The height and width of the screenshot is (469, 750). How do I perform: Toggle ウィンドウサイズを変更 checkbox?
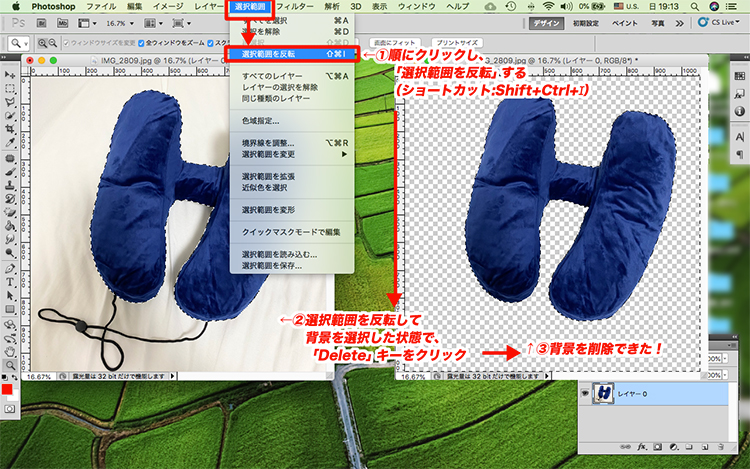pyautogui.click(x=66, y=43)
